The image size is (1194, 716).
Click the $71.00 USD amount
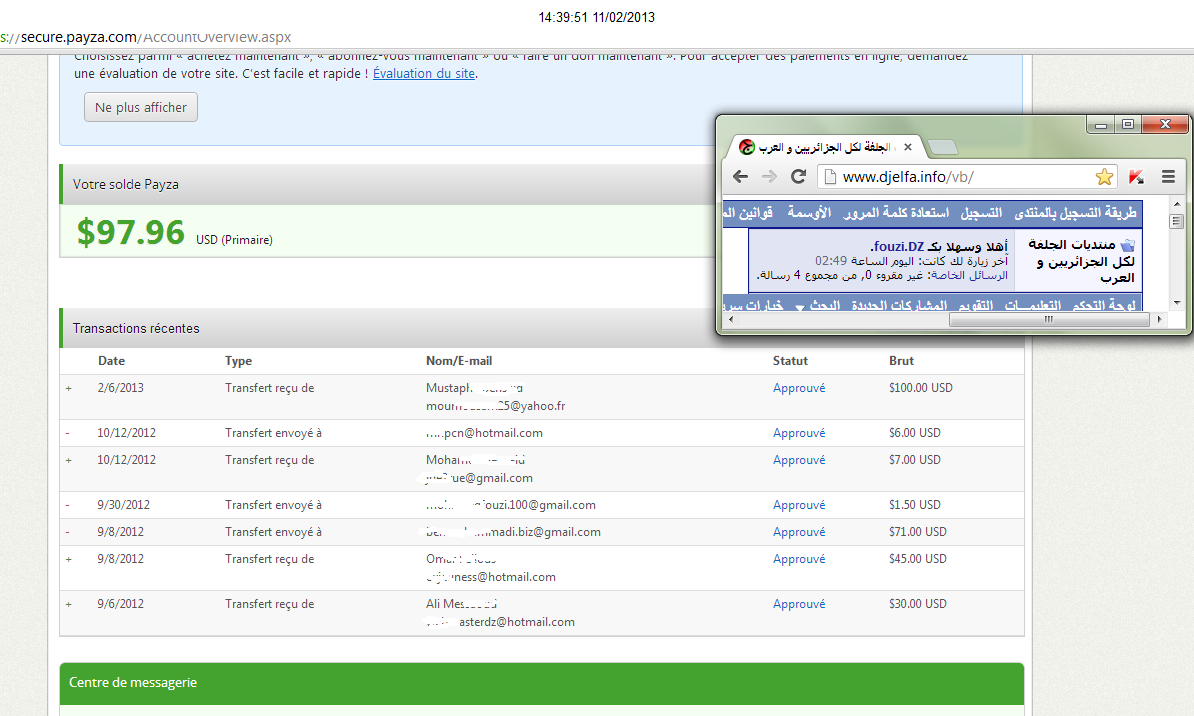tap(918, 532)
